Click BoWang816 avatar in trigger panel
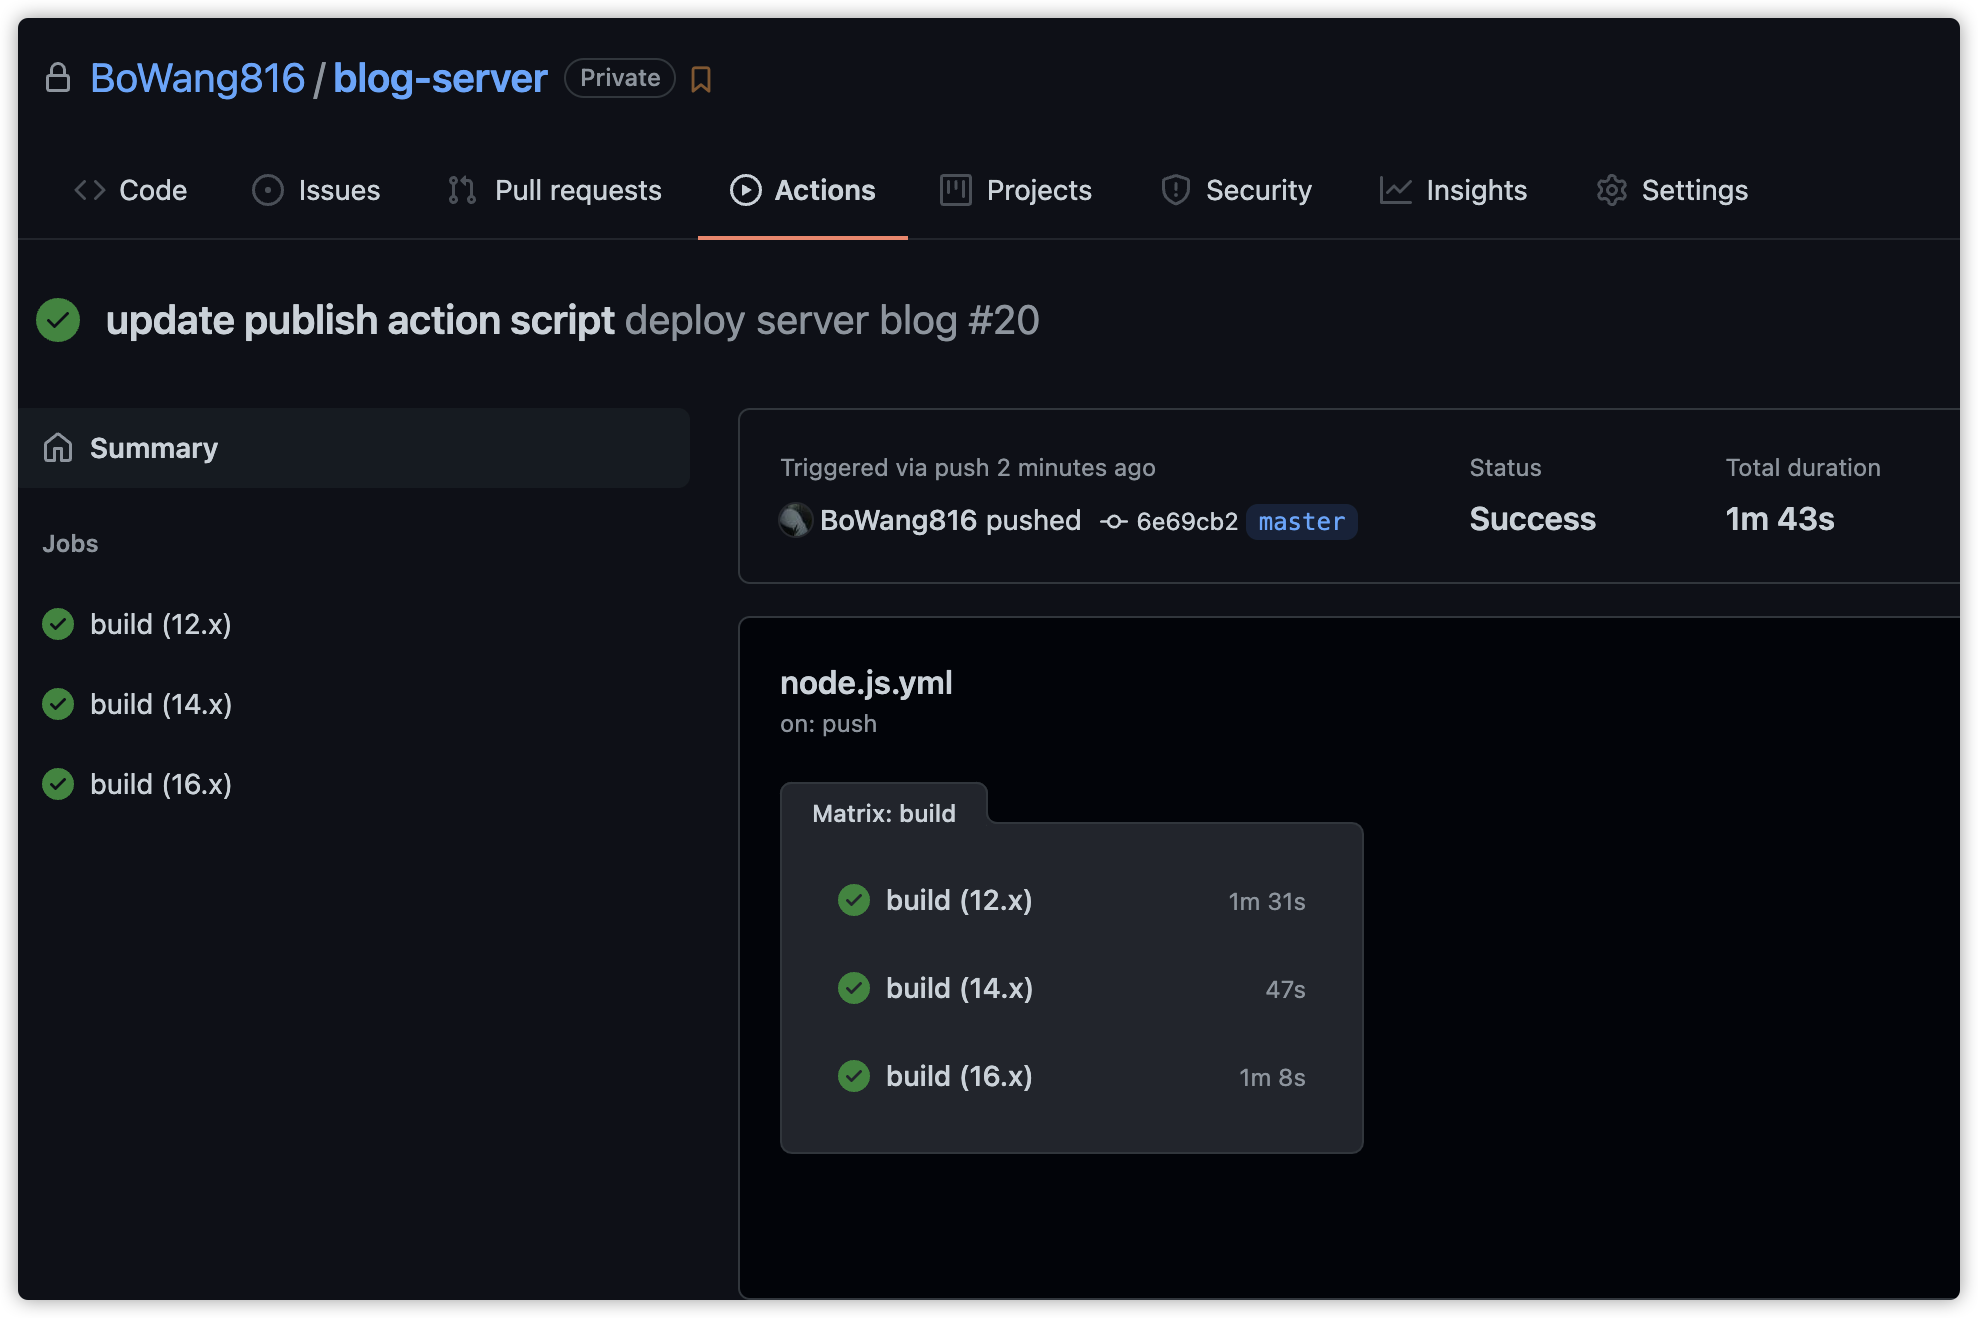 [x=796, y=520]
